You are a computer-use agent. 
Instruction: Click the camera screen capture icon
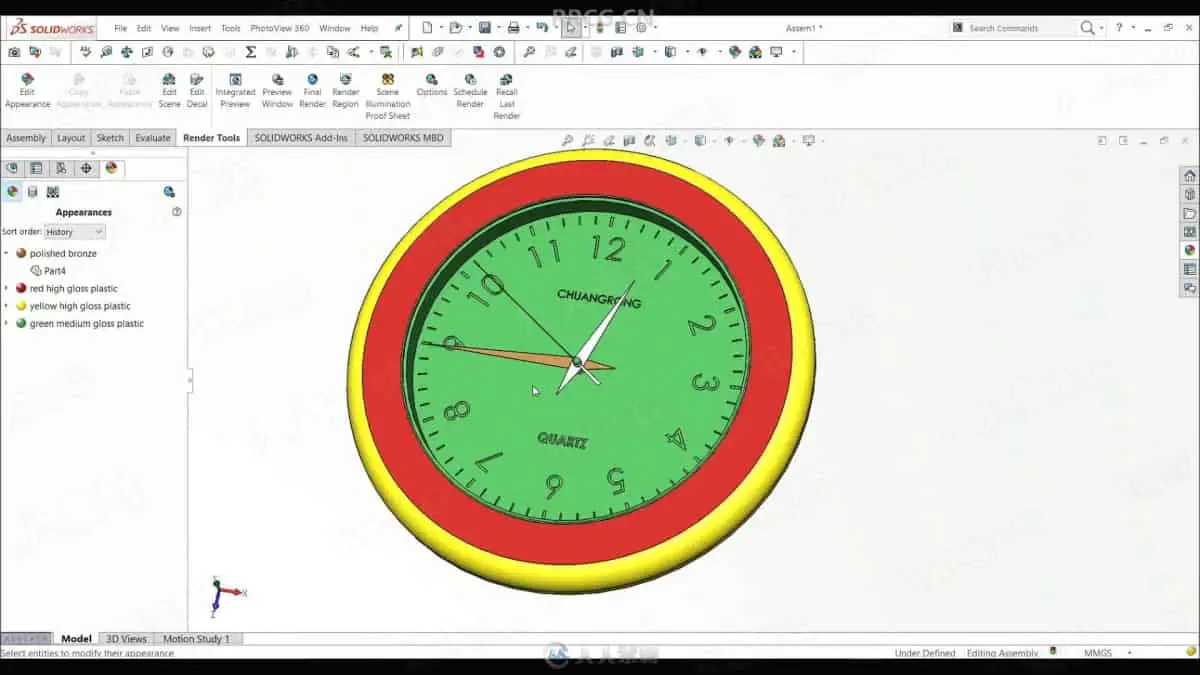coord(14,52)
